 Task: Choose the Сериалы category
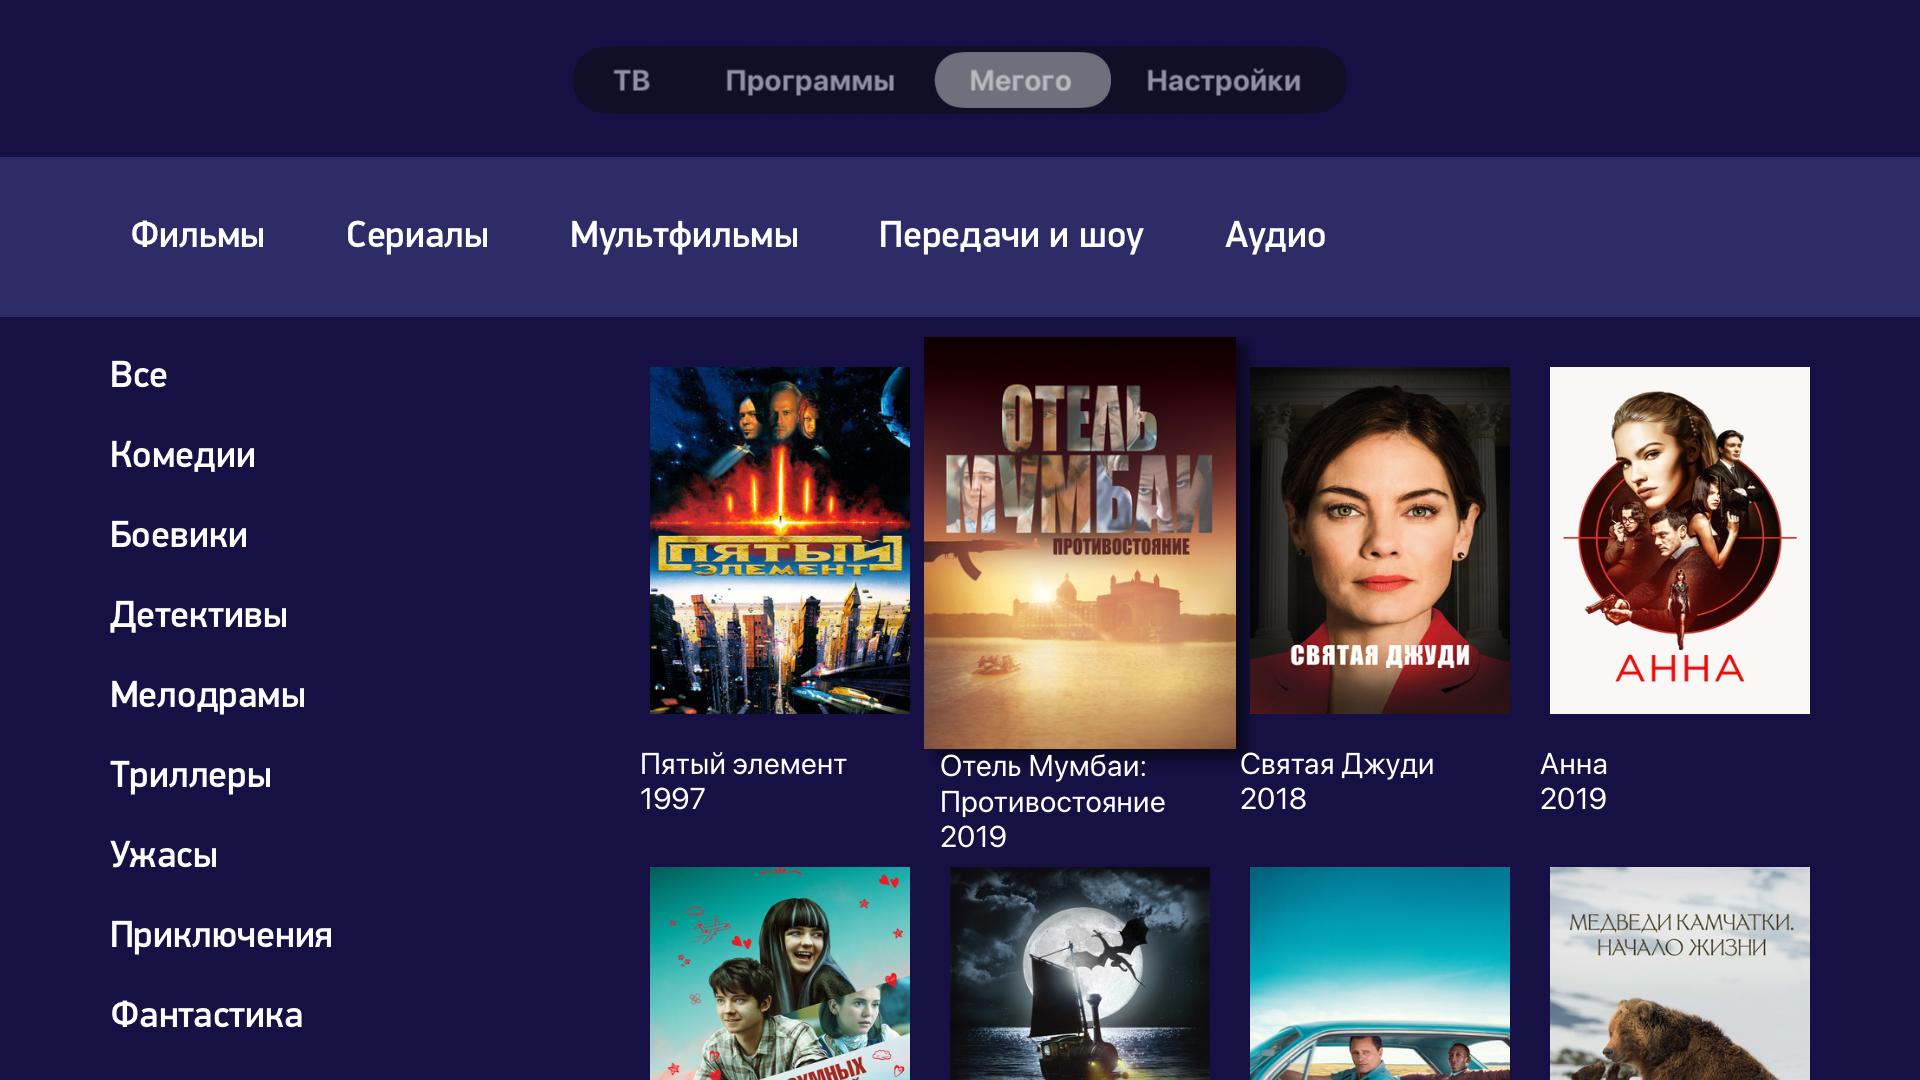(x=417, y=235)
